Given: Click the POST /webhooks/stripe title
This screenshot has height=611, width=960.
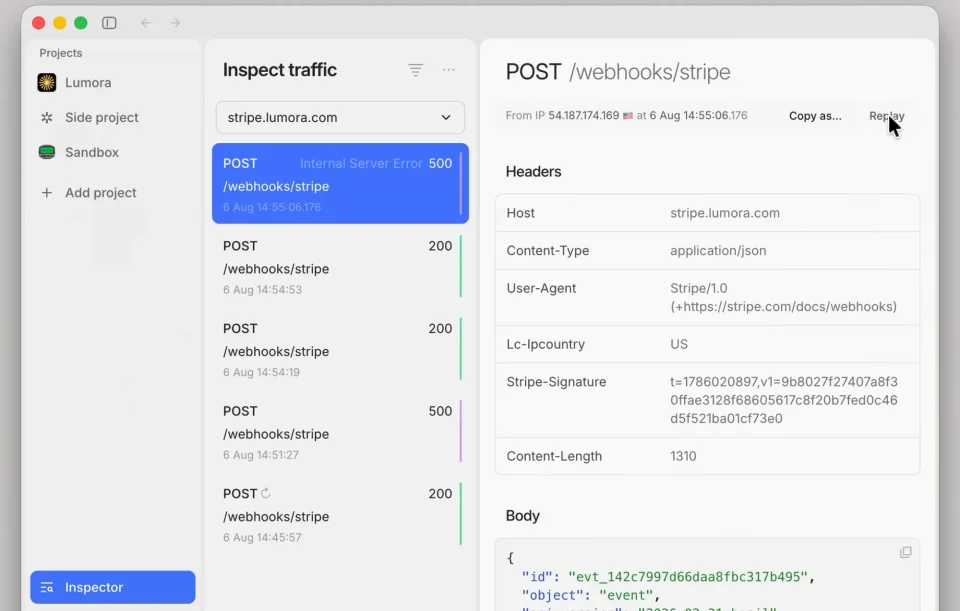Looking at the screenshot, I should [618, 72].
